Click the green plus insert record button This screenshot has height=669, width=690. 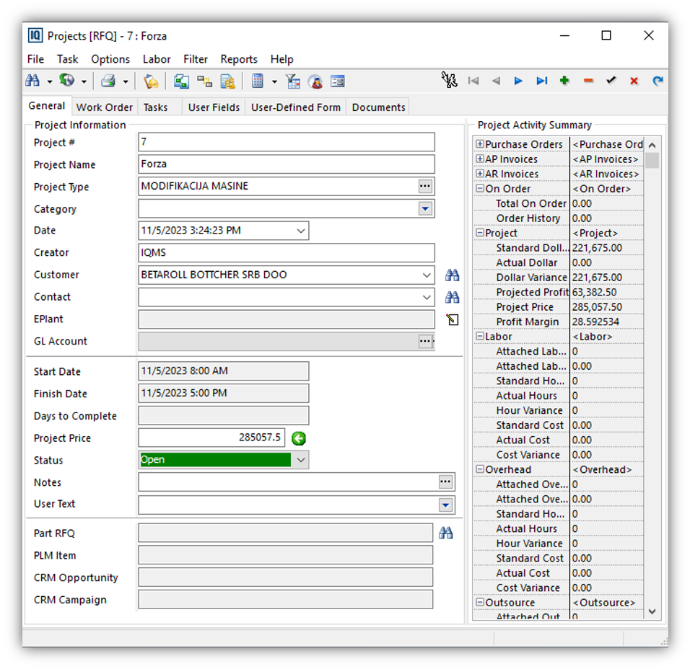pos(564,81)
